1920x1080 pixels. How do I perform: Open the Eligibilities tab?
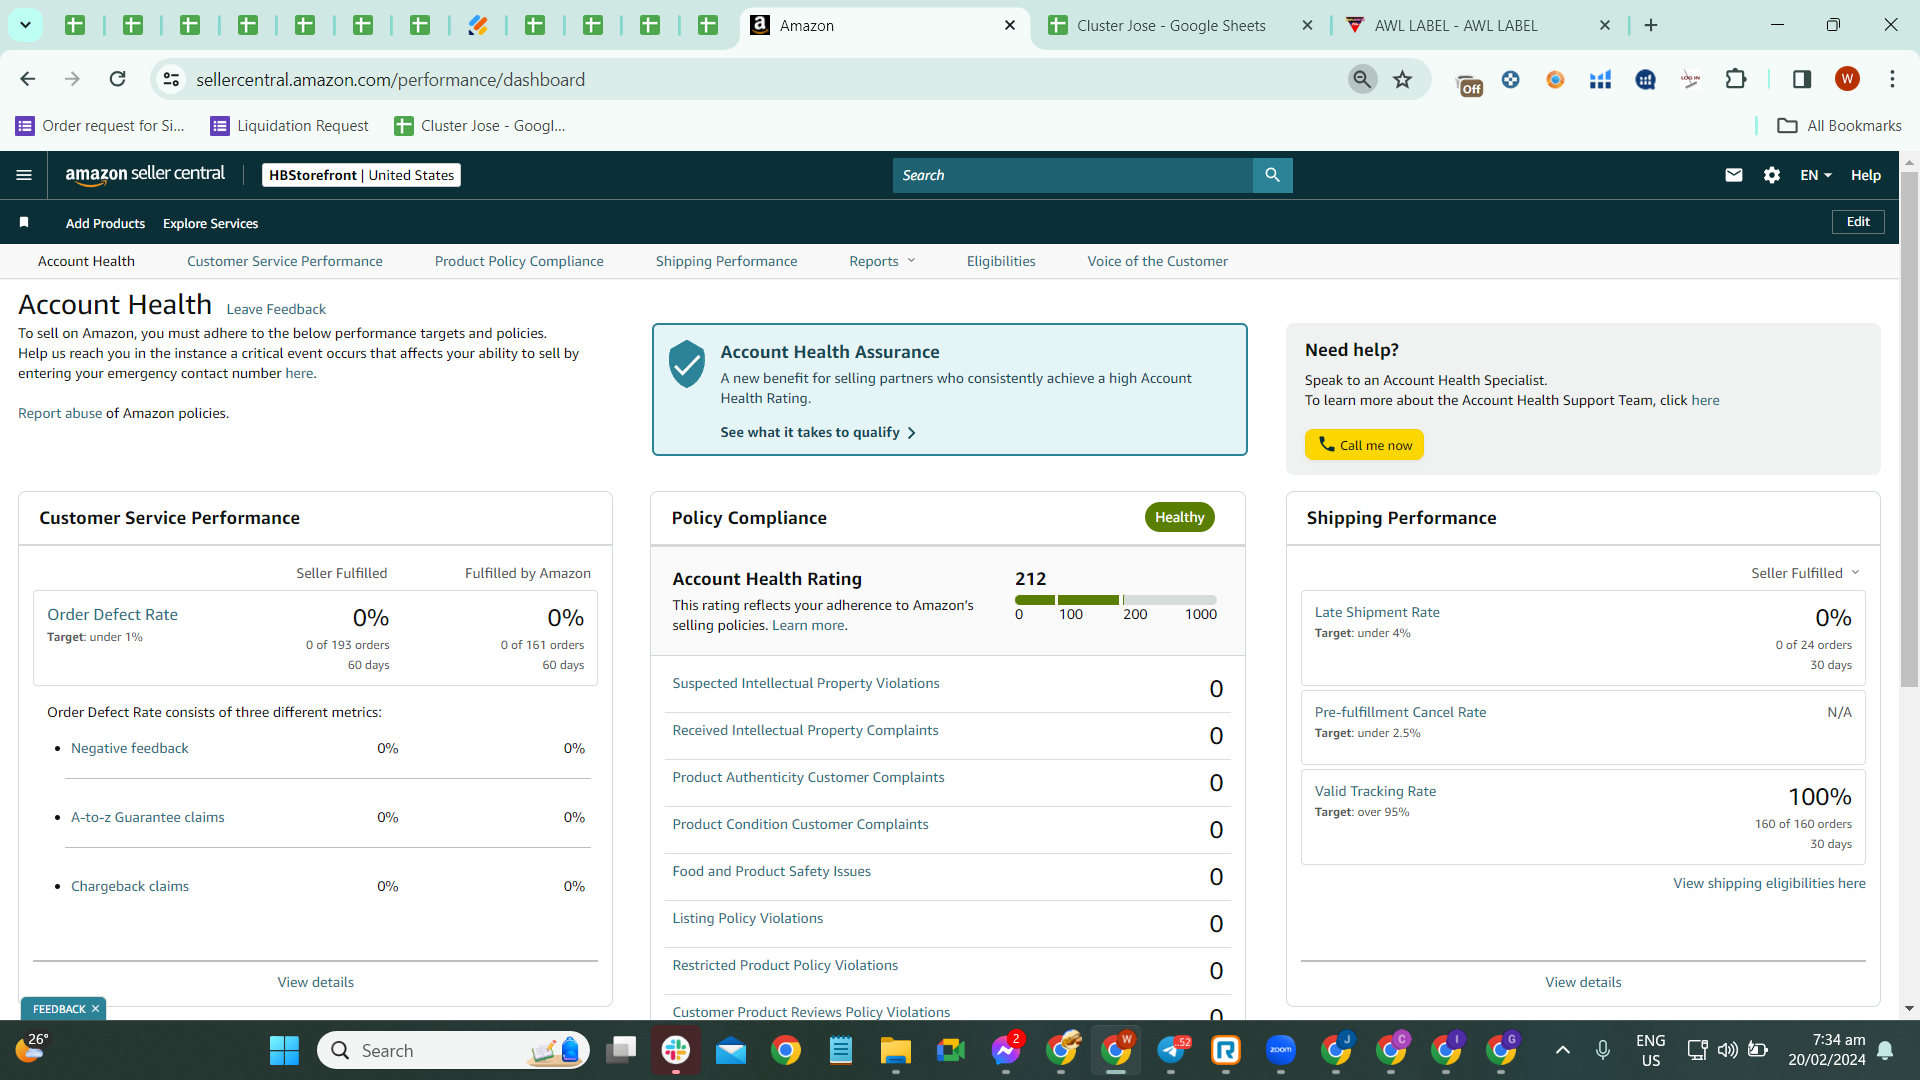1001,261
